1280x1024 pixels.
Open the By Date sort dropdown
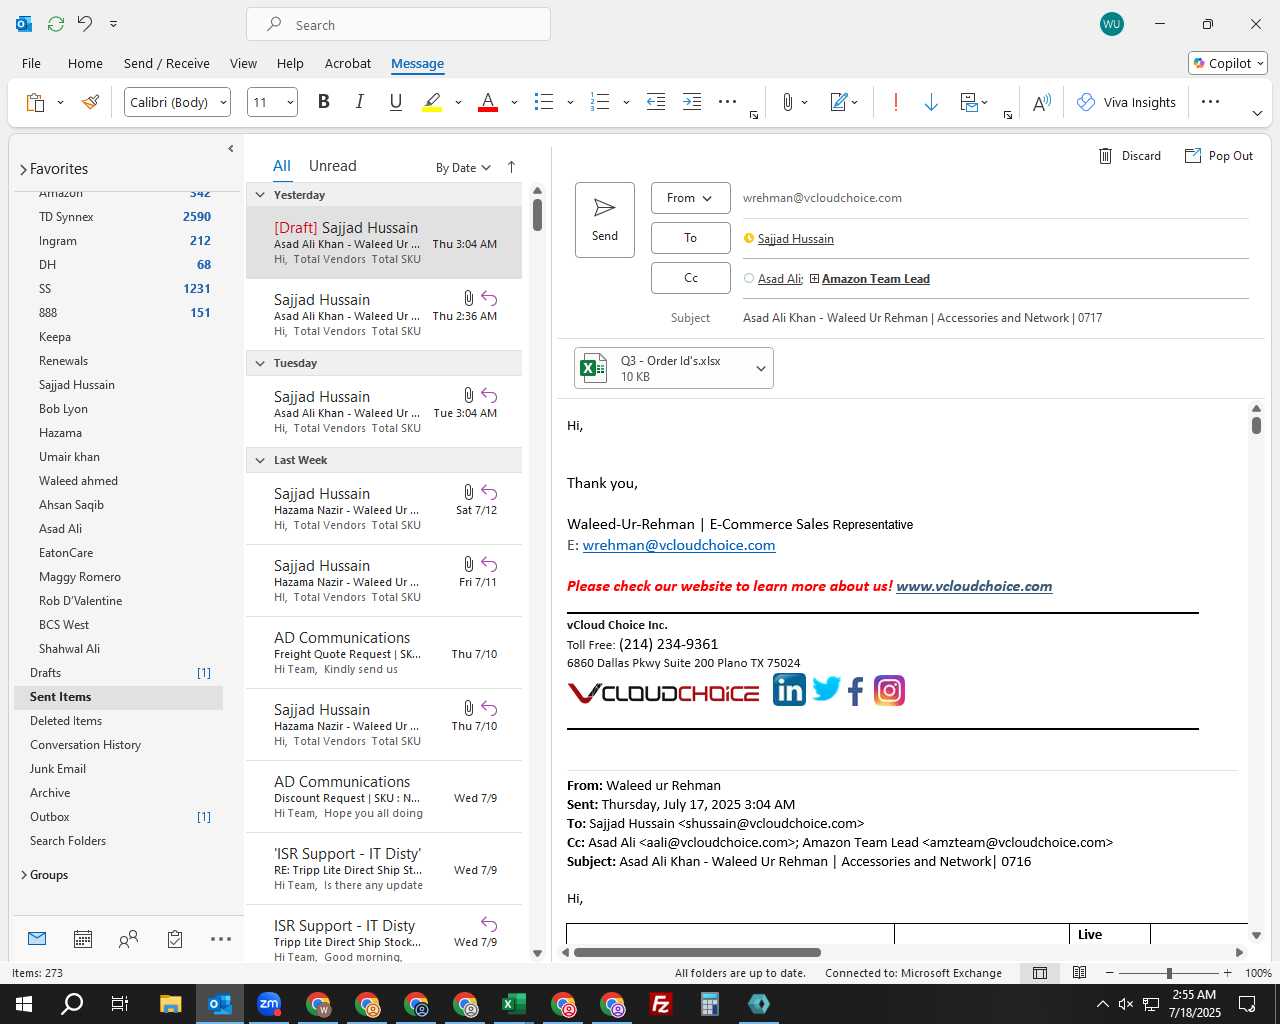pos(463,168)
